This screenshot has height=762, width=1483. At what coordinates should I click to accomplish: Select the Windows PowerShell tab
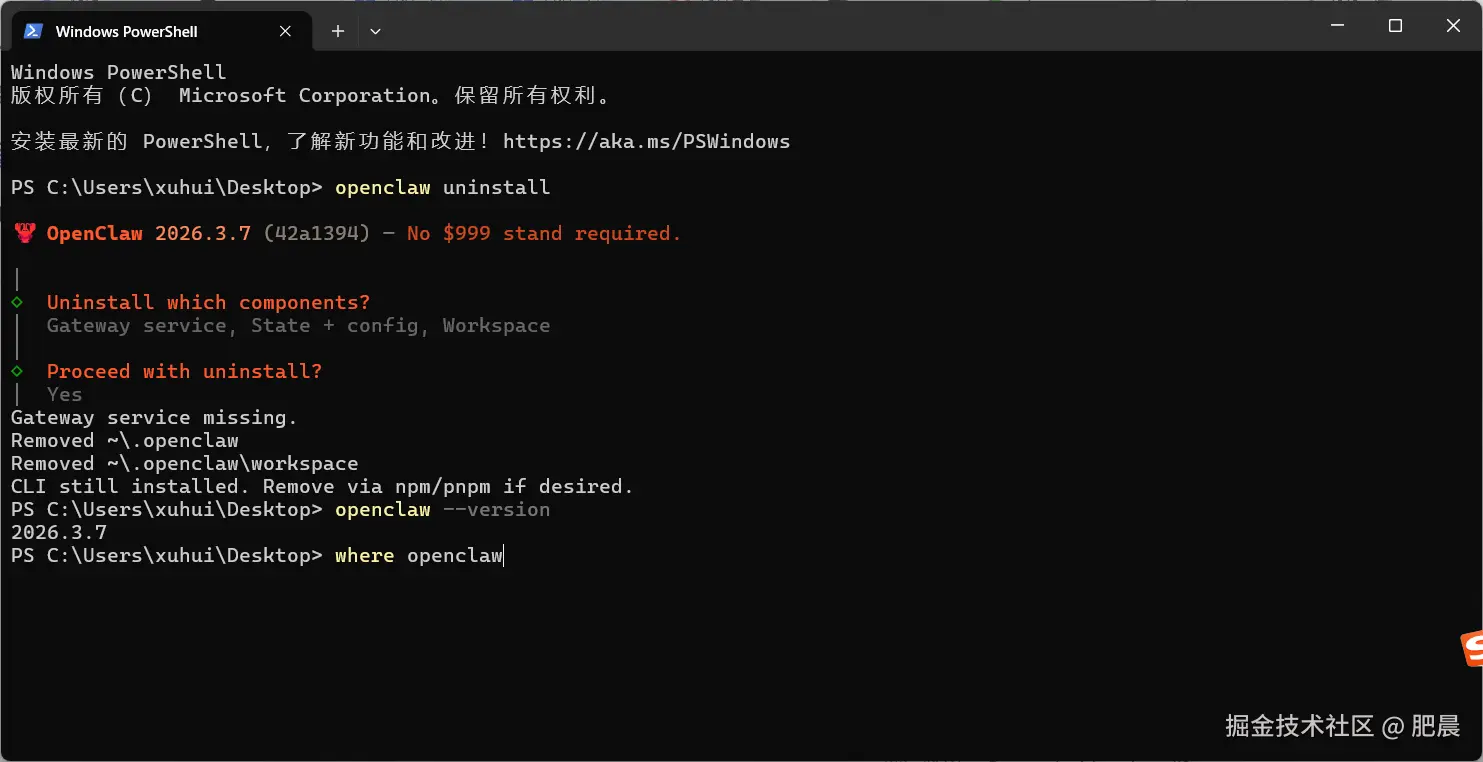pyautogui.click(x=126, y=31)
